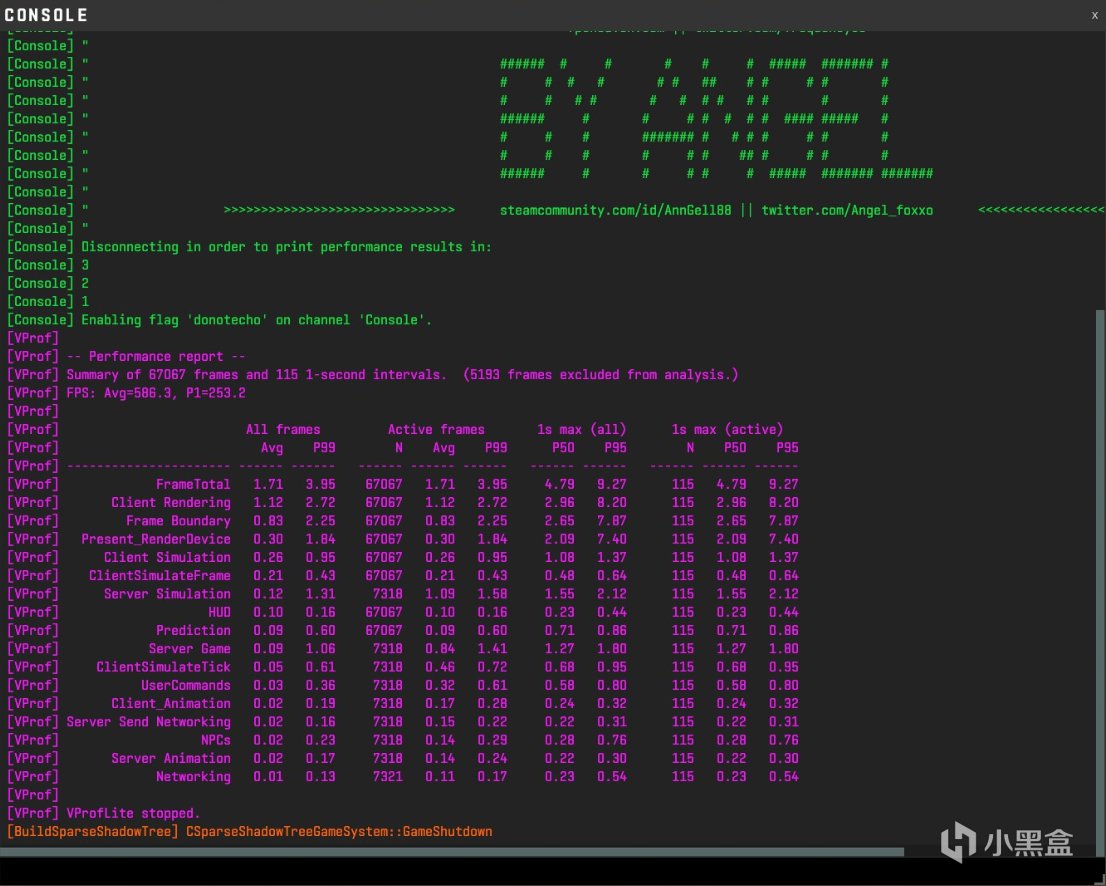Click the horizontal scrollbar thumb
Viewport: 1106px width, 886px height.
[x=451, y=851]
